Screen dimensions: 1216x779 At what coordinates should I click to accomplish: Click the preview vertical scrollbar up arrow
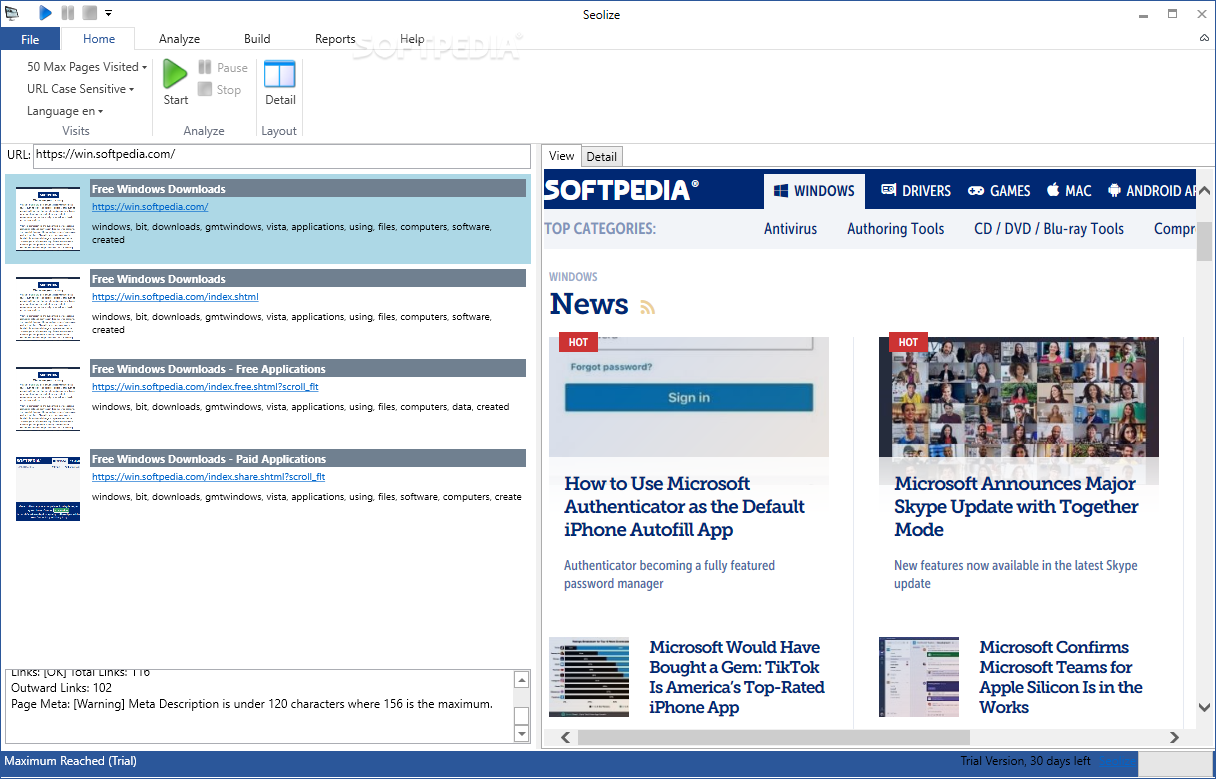point(1205,191)
